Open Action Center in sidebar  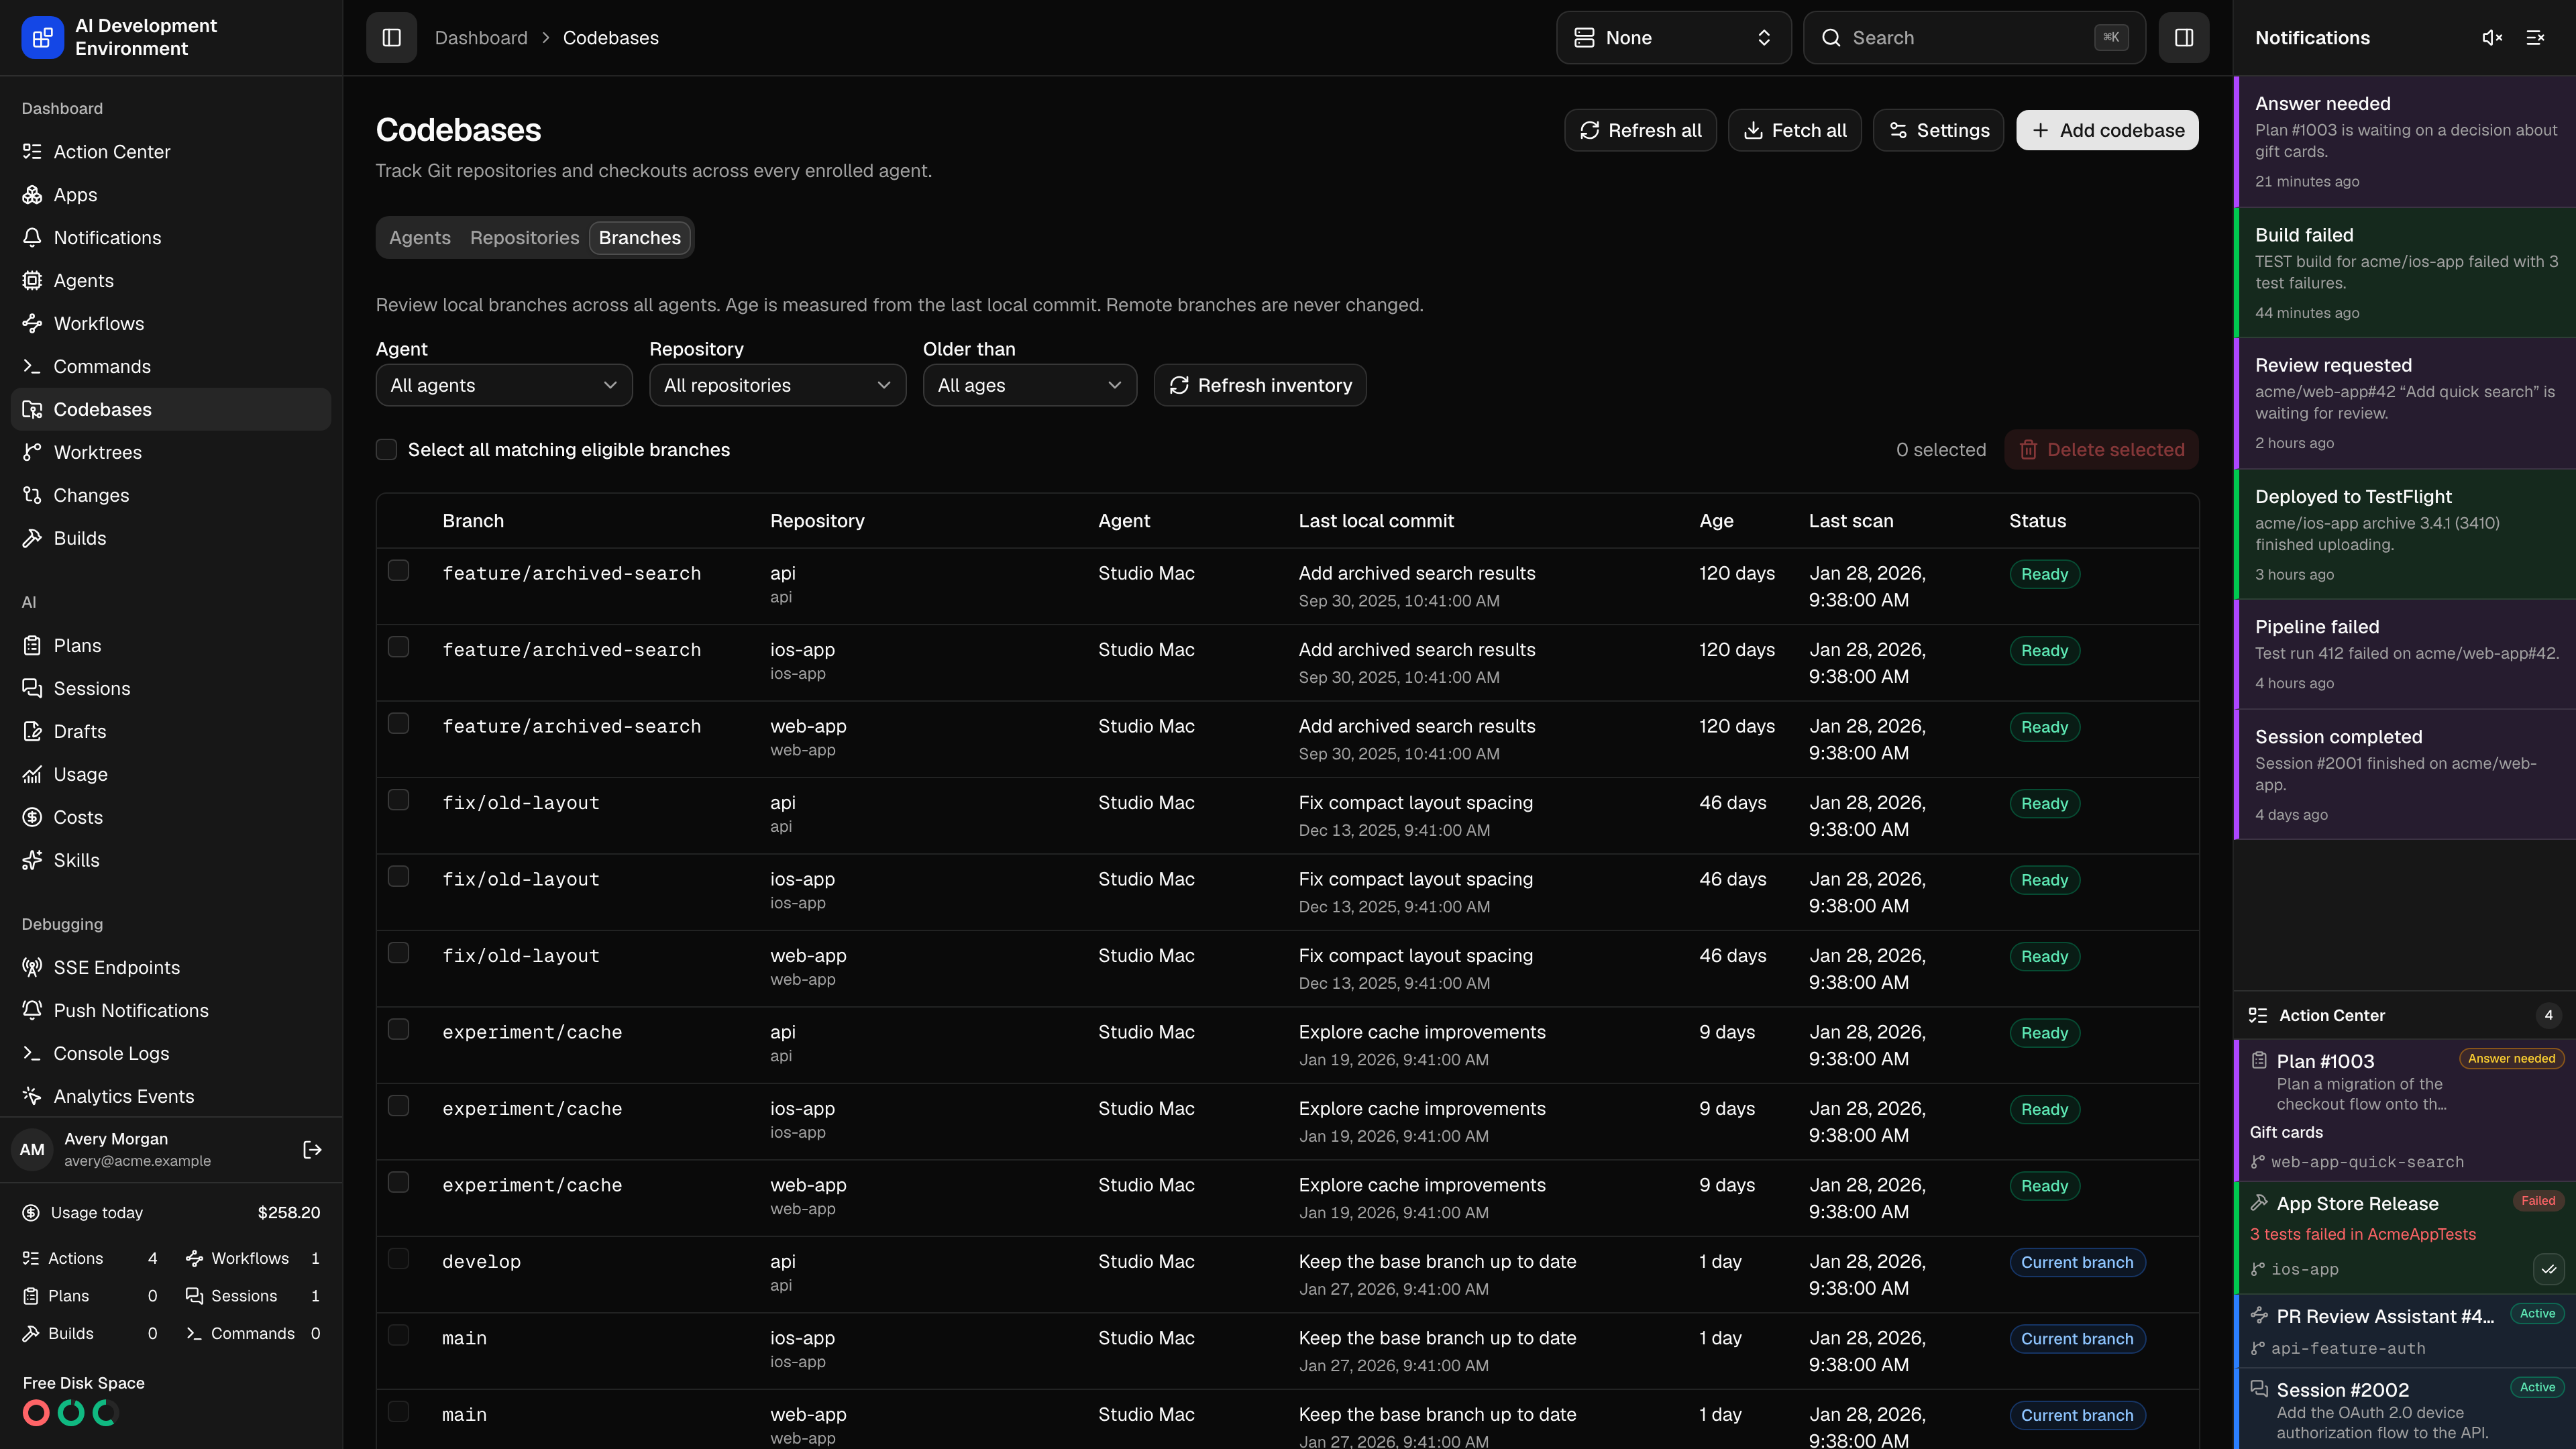[x=171, y=152]
